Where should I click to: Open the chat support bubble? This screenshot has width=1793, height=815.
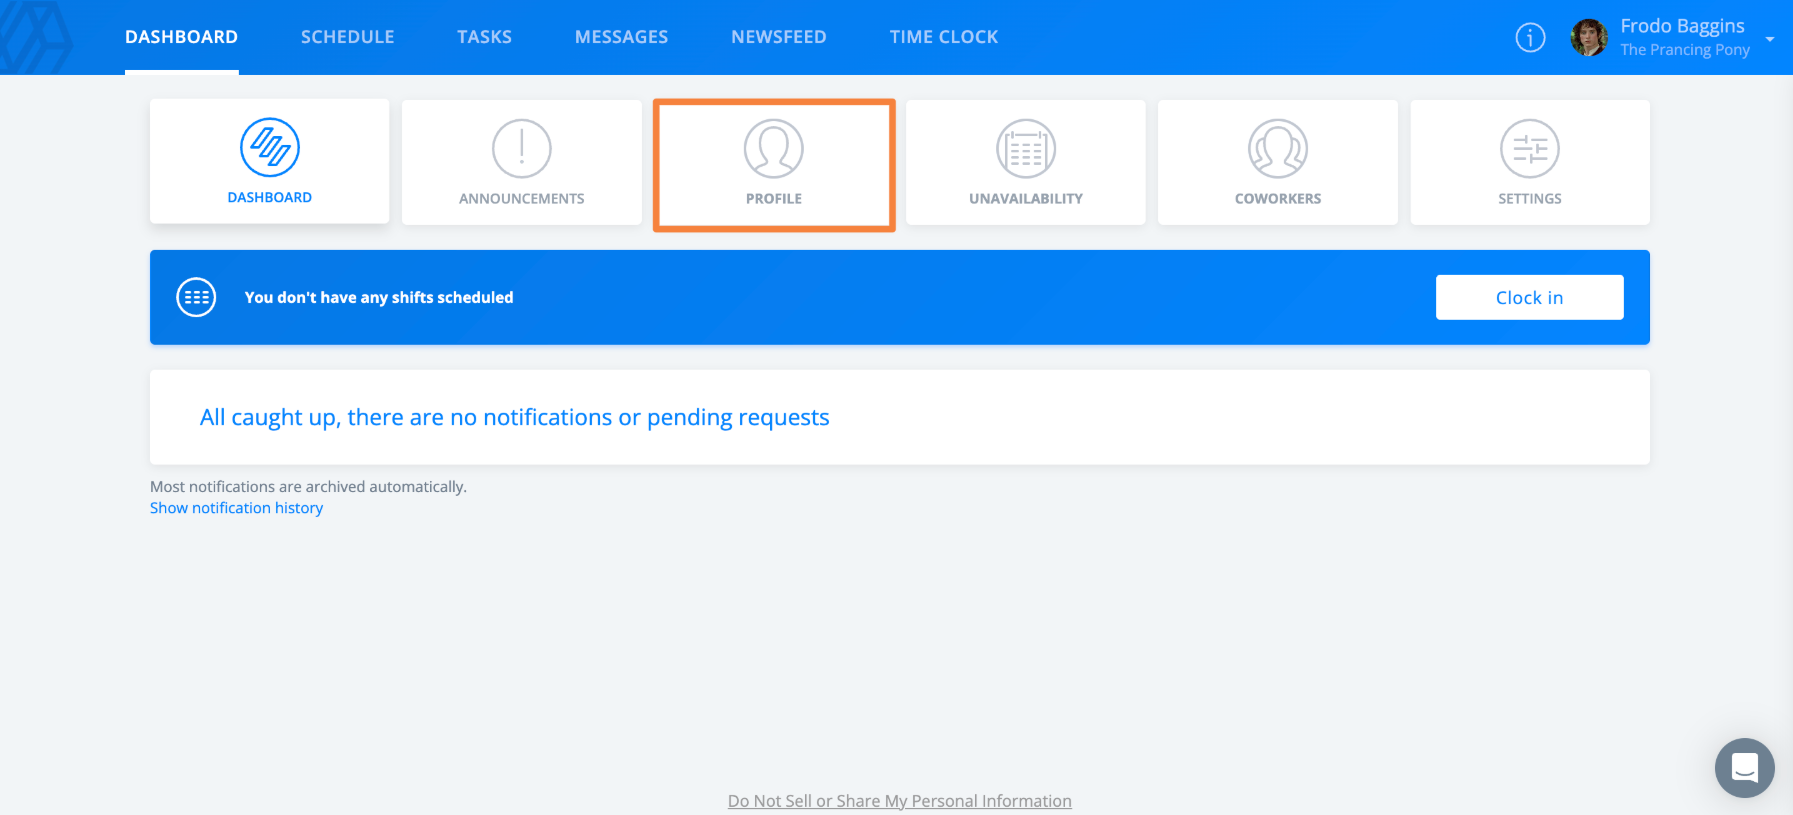1745,768
